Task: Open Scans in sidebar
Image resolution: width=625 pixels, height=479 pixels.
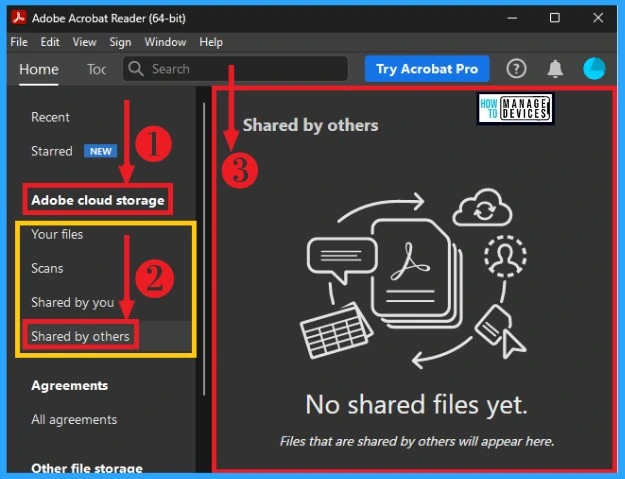Action: coord(47,268)
